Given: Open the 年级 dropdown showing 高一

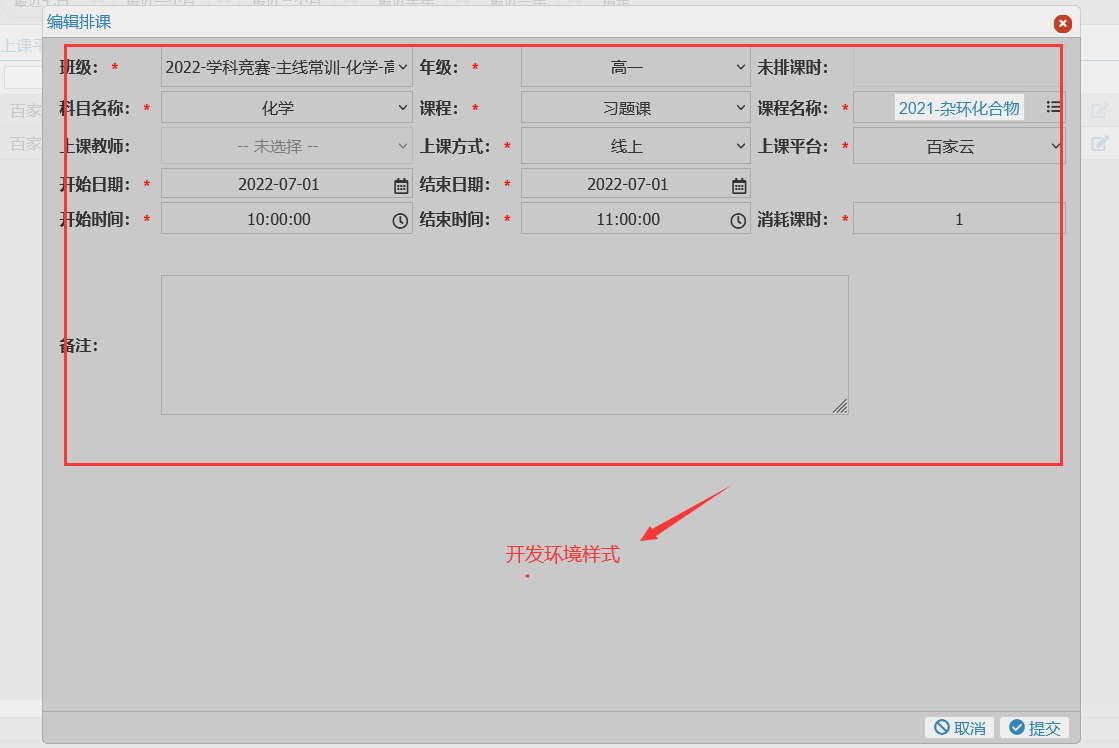Looking at the screenshot, I should (x=635, y=67).
